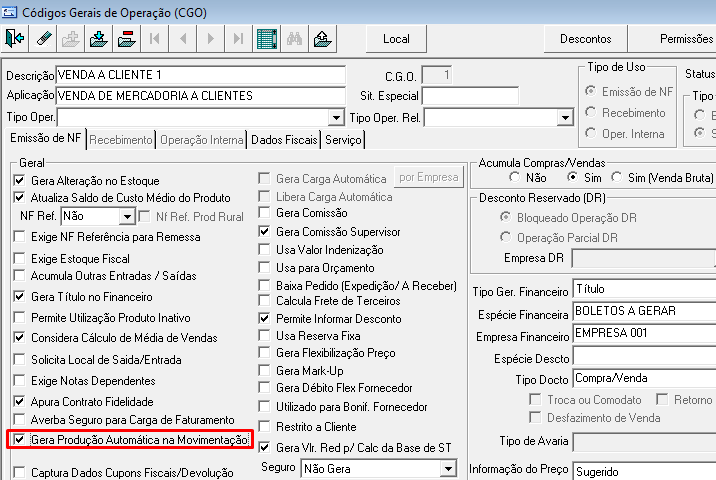Viewport: 716px width, 480px height.
Task: Select Recebimento radio in Tipo de Uso
Action: click(x=591, y=112)
